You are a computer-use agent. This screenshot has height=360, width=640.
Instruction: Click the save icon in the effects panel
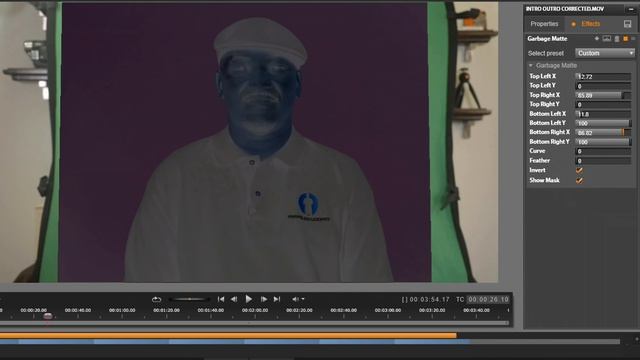pos(628,24)
